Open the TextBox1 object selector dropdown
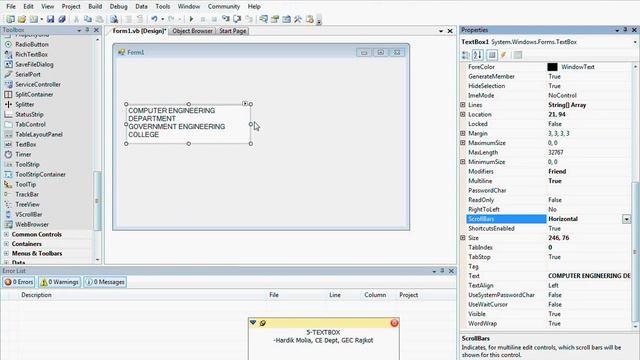Screen dimensions: 640x360 pyautogui.click(x=635, y=42)
